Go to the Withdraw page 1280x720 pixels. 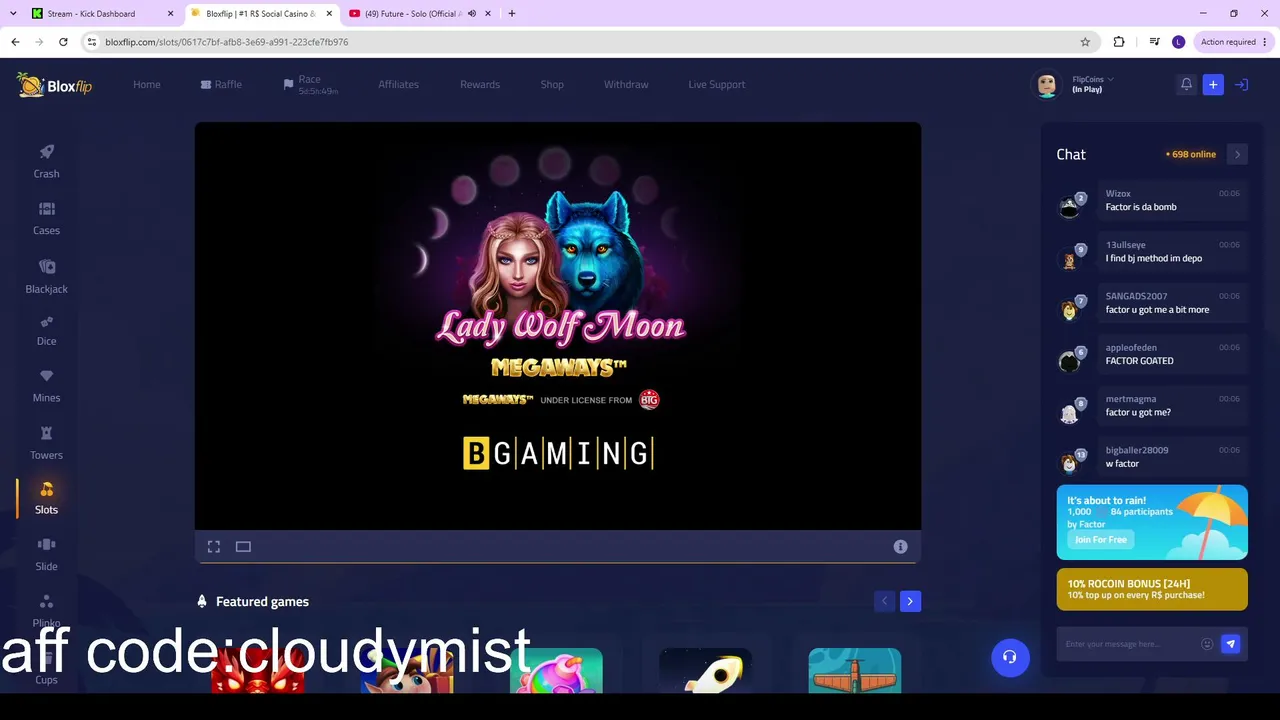[x=626, y=85]
